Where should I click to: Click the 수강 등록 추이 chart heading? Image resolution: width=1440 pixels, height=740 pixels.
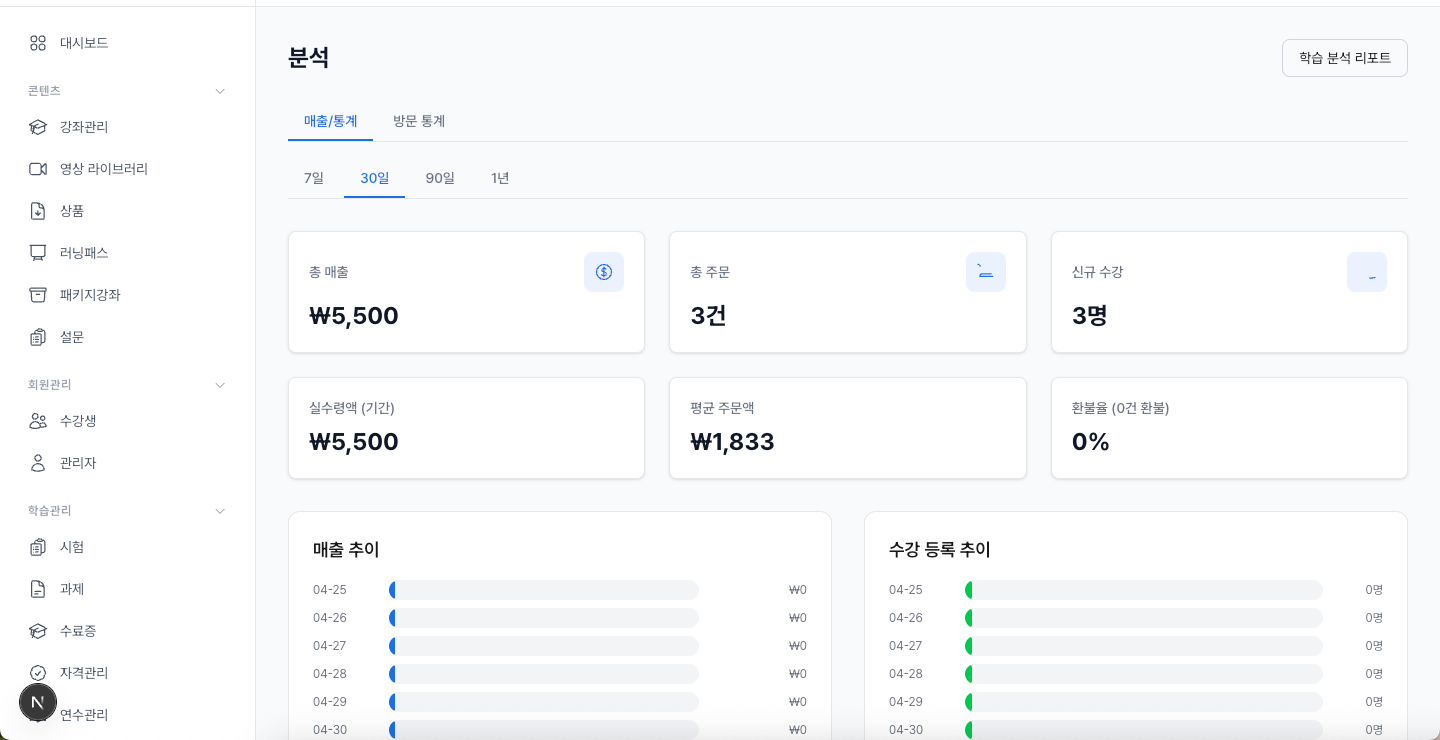(x=940, y=550)
